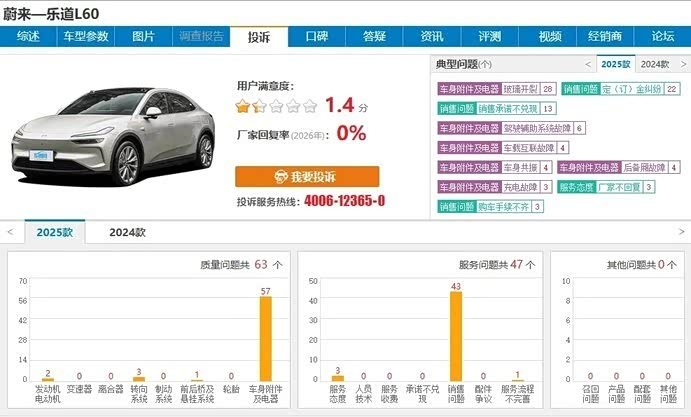
Task: Switch to 车型参数 tab
Action: (85, 36)
